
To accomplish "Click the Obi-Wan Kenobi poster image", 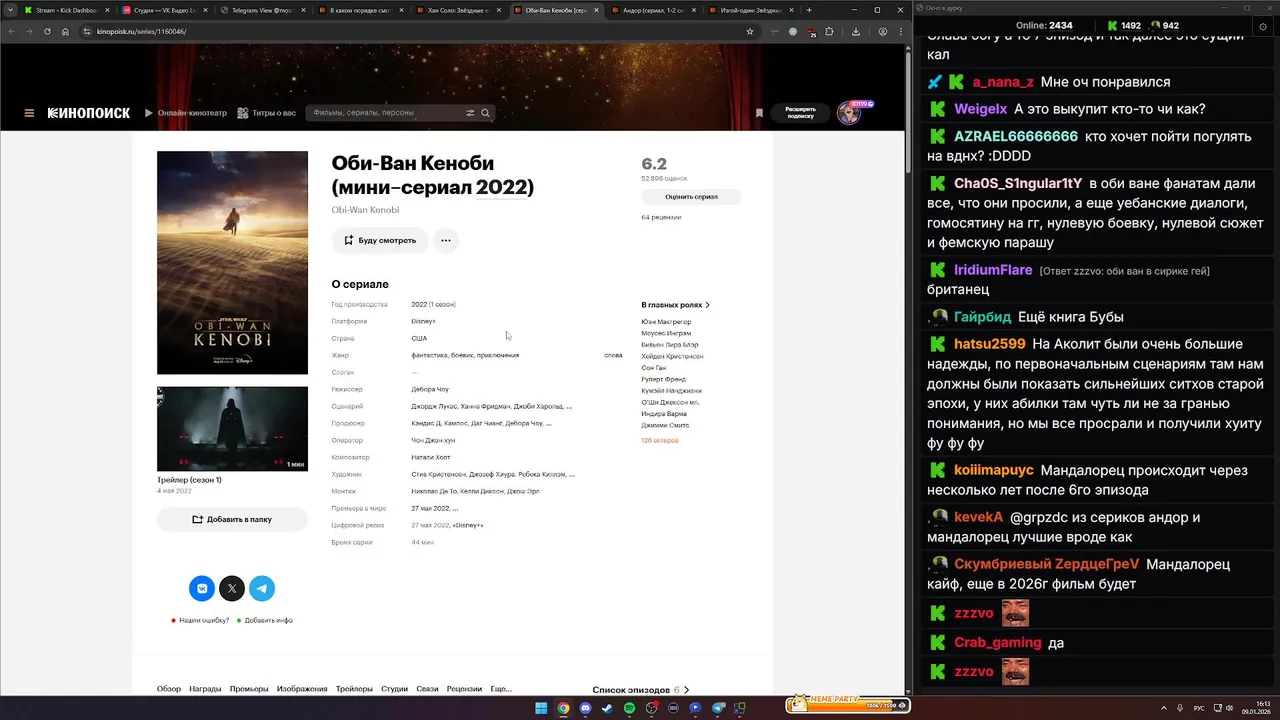I will [232, 262].
